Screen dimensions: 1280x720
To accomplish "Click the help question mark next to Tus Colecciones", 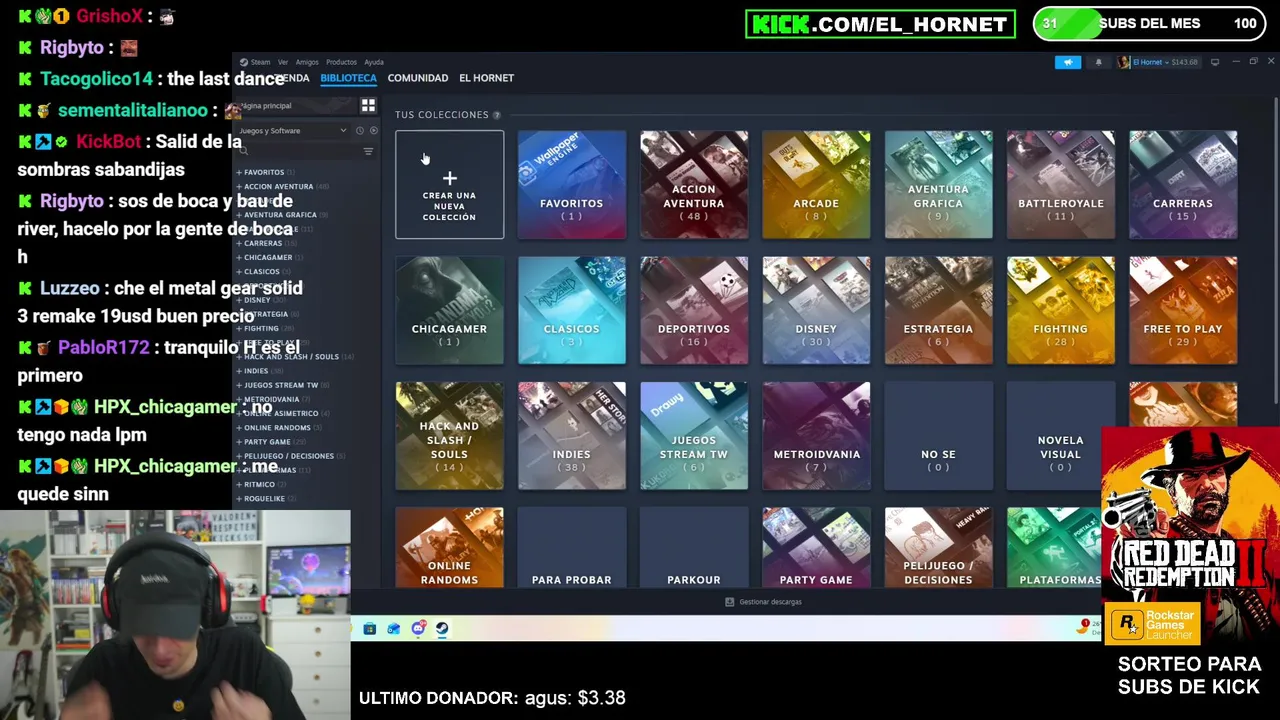I will [x=497, y=115].
